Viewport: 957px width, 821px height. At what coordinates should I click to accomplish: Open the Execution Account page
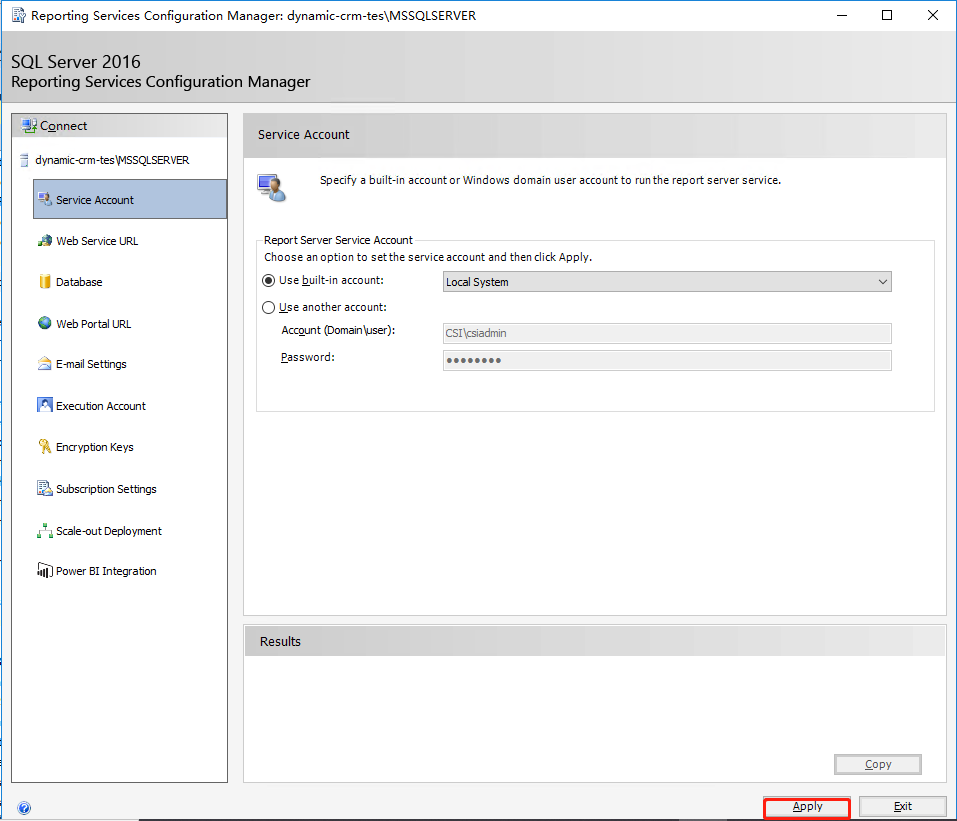pos(101,406)
